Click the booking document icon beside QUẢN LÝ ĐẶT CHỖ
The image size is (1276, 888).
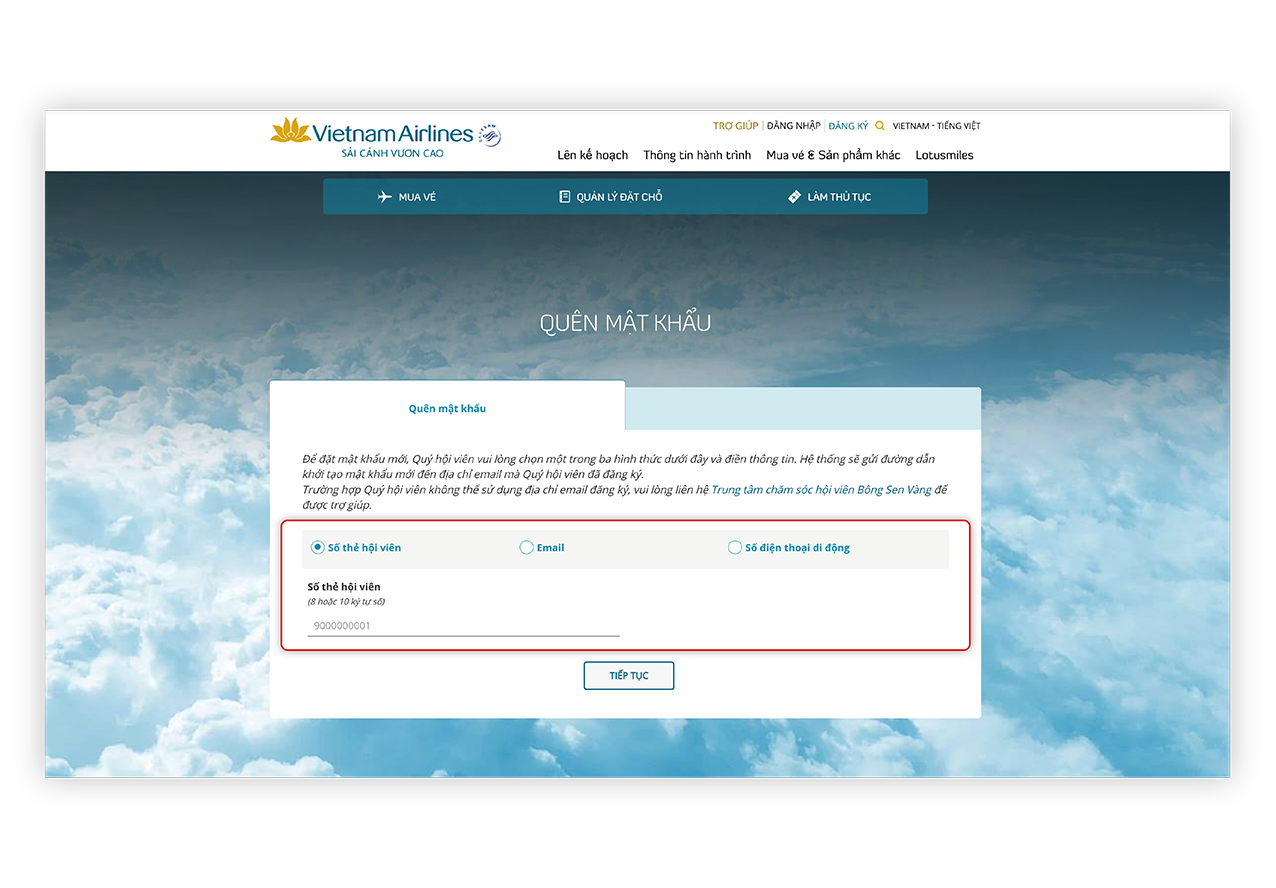(x=565, y=196)
